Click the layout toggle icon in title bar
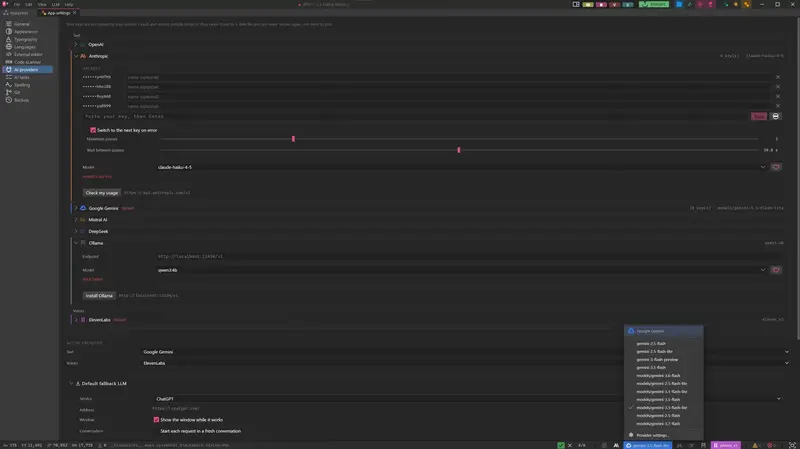Screen dimensions: 800x449 pos(576,4)
